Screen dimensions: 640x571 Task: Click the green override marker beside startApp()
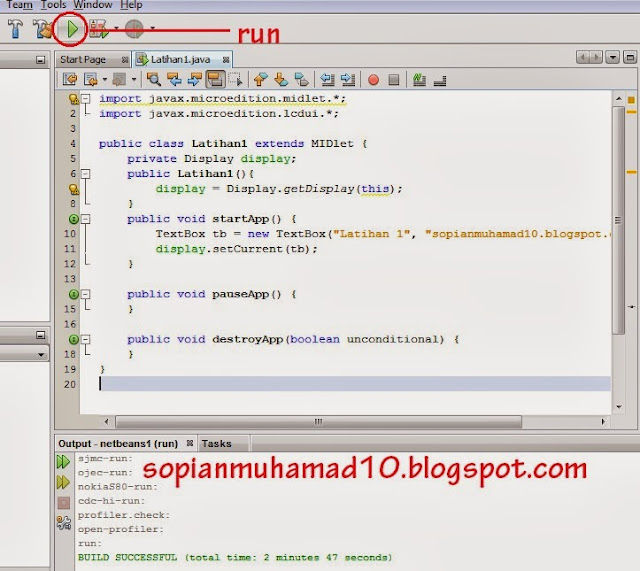73,219
